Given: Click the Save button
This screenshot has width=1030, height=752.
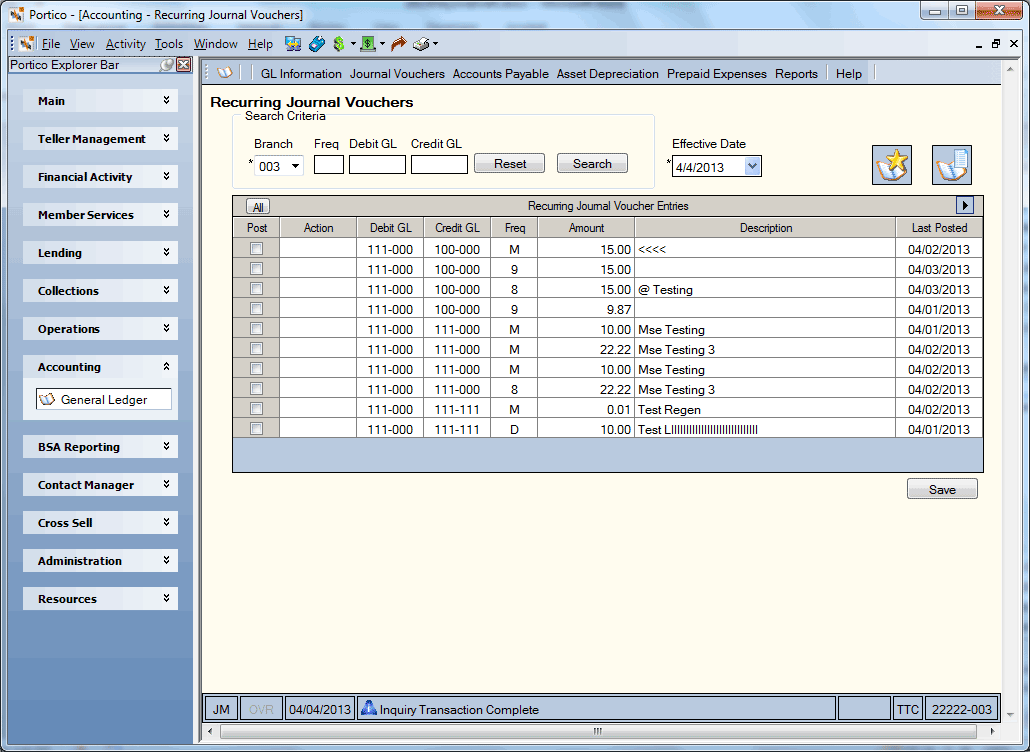Looking at the screenshot, I should [942, 489].
